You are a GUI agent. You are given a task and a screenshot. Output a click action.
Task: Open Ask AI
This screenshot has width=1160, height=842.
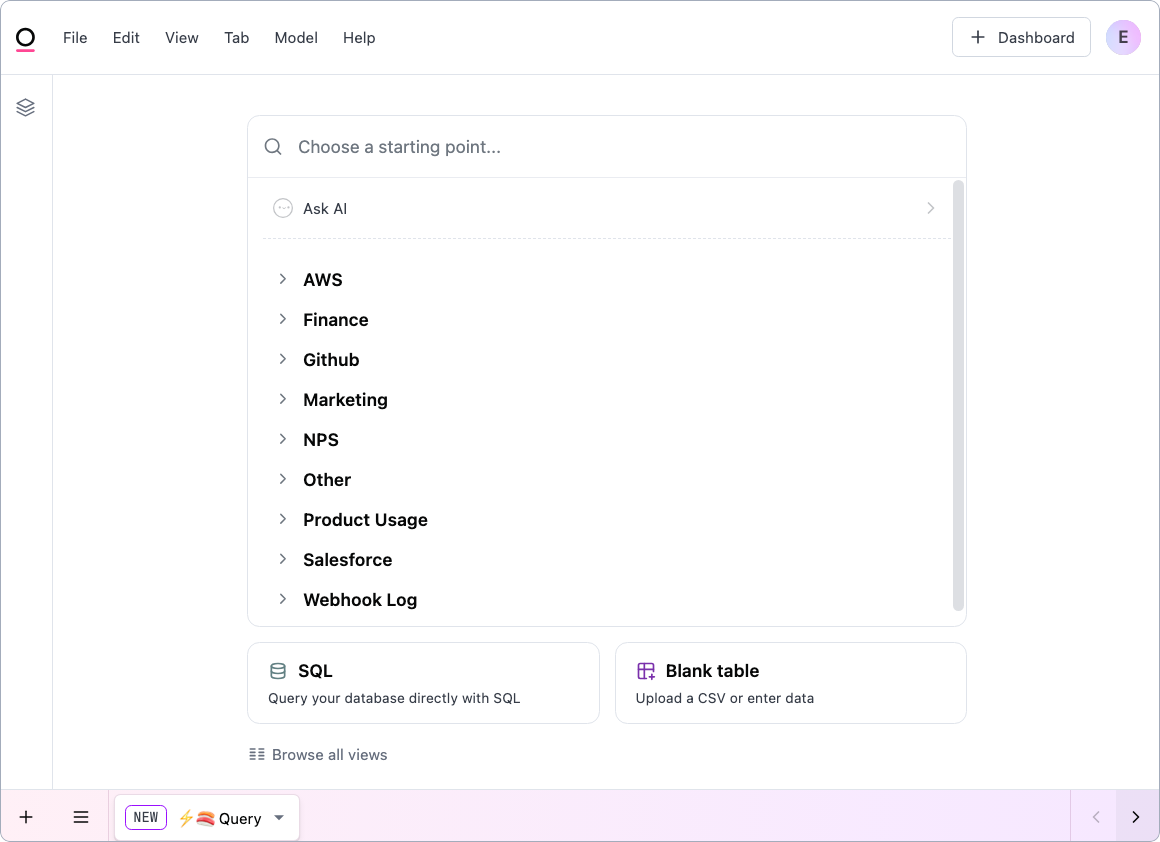point(325,208)
